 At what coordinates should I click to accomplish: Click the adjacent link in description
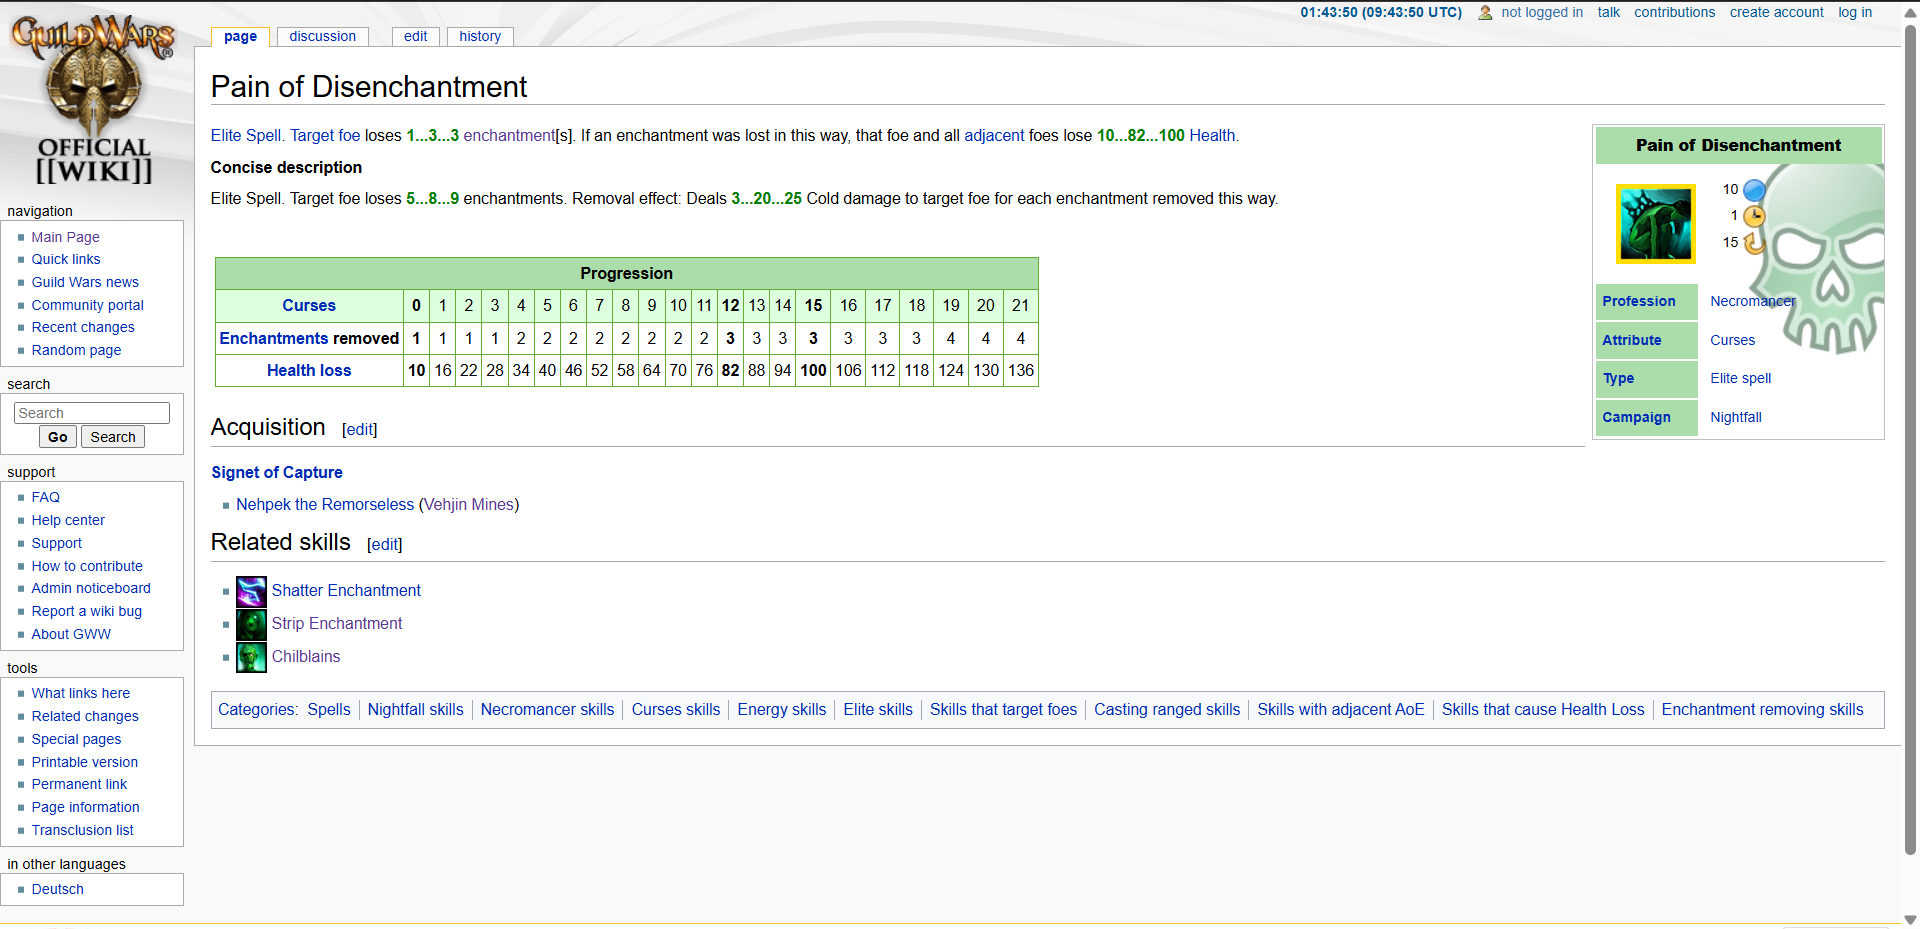click(994, 135)
